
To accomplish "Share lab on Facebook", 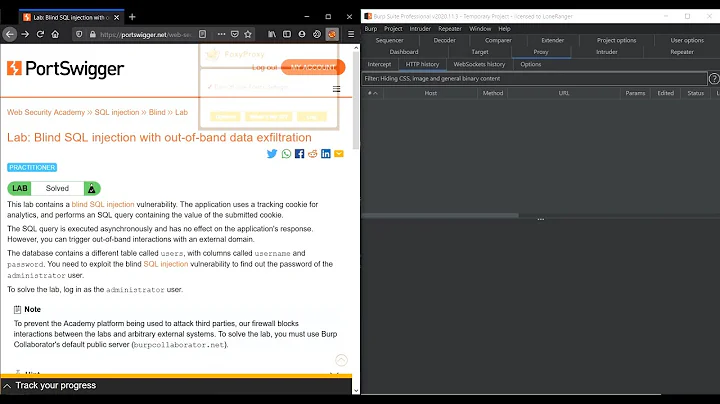I will [x=299, y=154].
